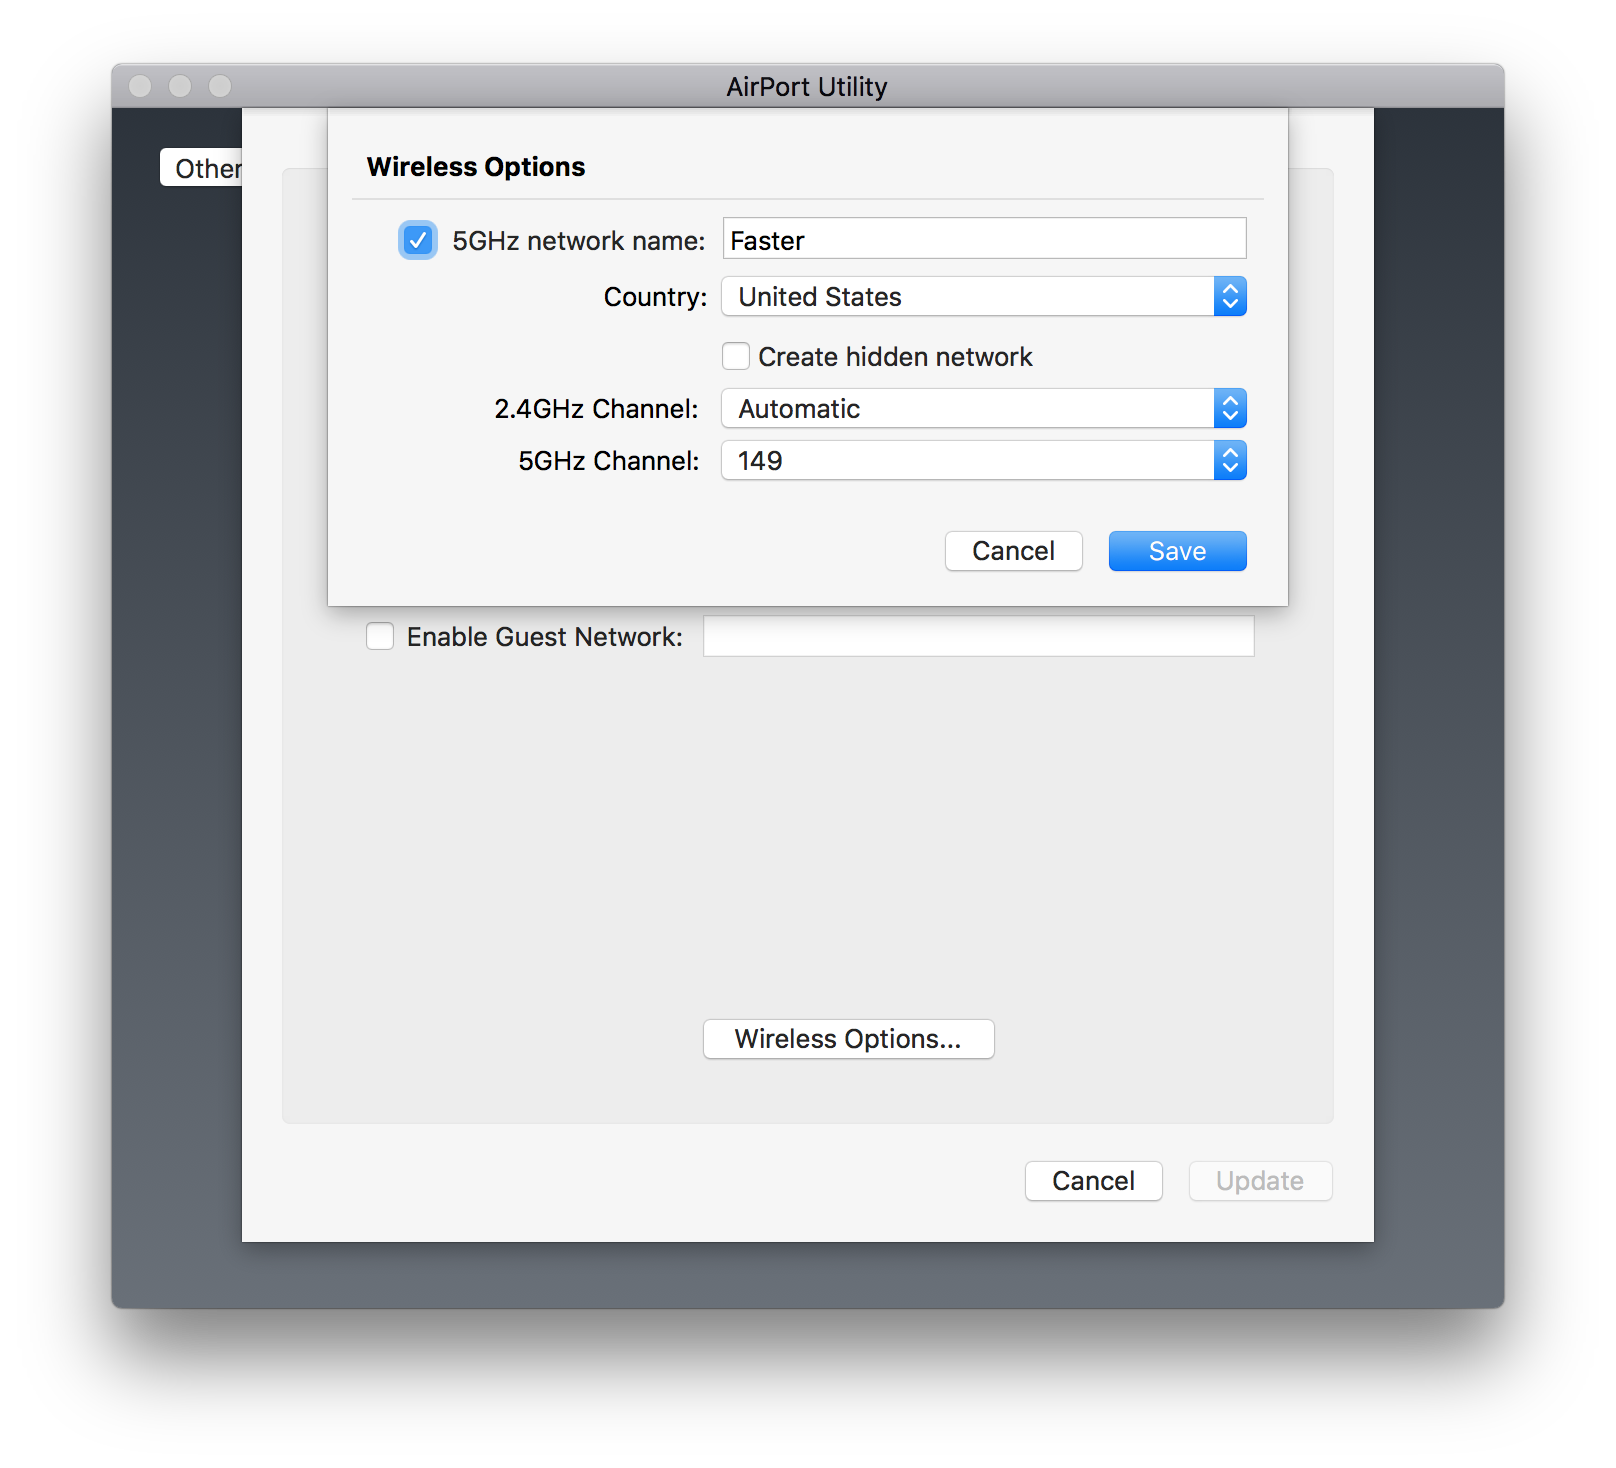Viewport: 1616px width, 1468px height.
Task: Open the Country dropdown showing United States
Action: [x=984, y=296]
